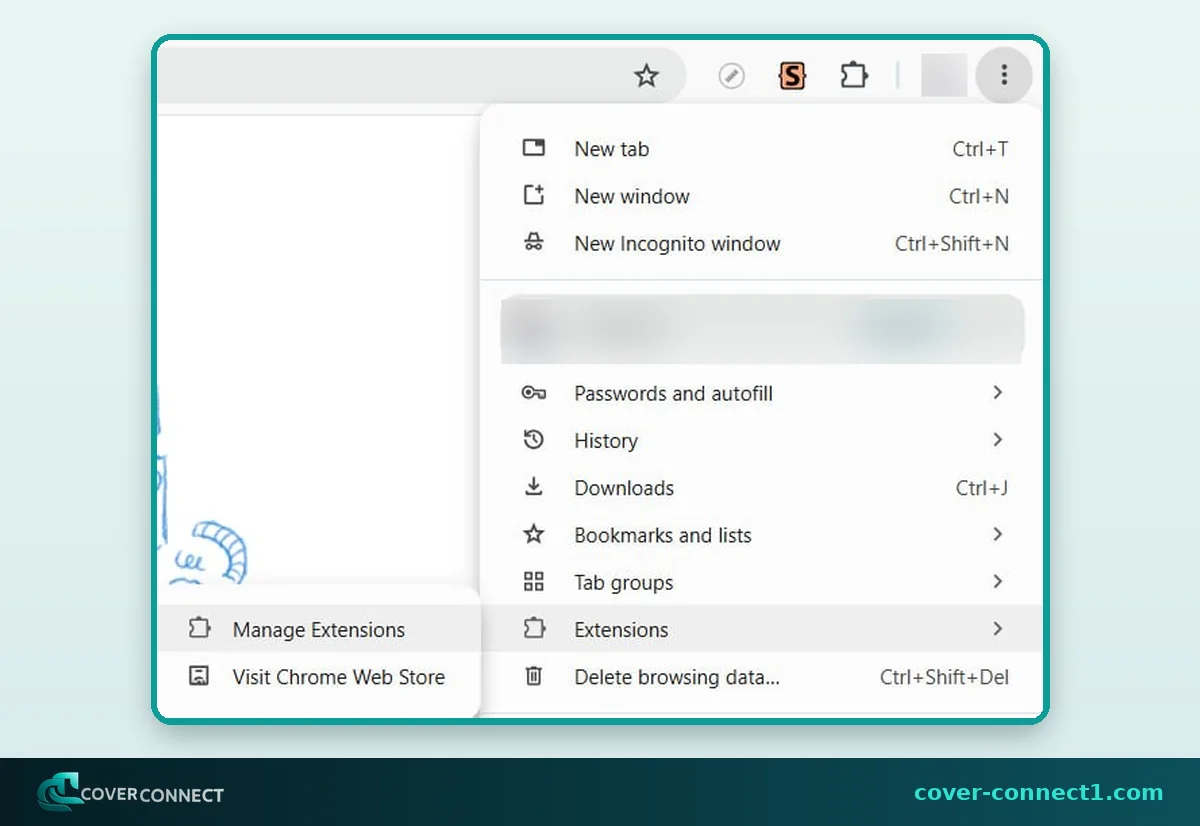The image size is (1200, 826).
Task: Click the grey pencil extension icon
Action: 732,76
